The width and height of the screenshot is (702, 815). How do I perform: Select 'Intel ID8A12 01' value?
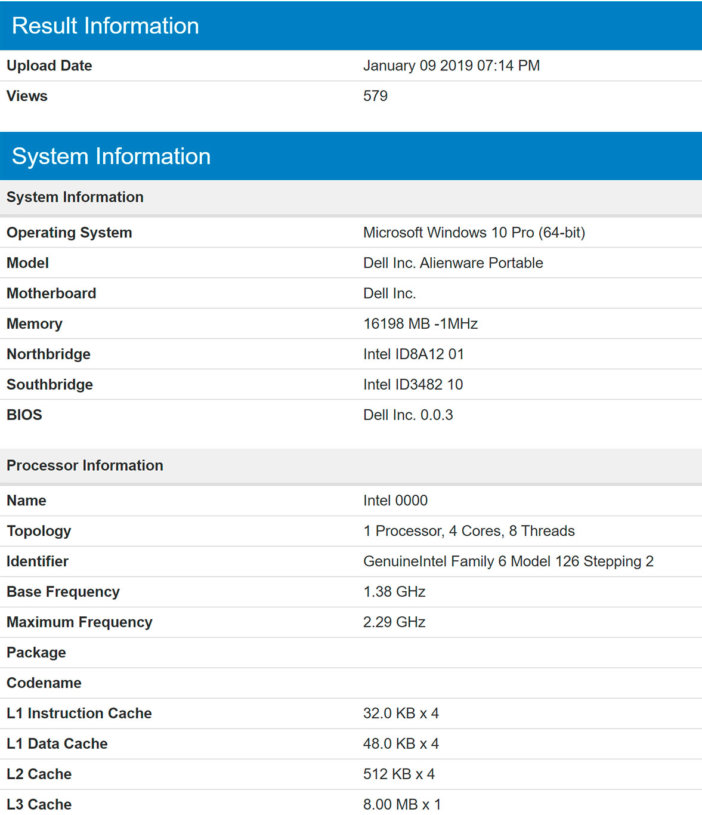pyautogui.click(x=414, y=354)
